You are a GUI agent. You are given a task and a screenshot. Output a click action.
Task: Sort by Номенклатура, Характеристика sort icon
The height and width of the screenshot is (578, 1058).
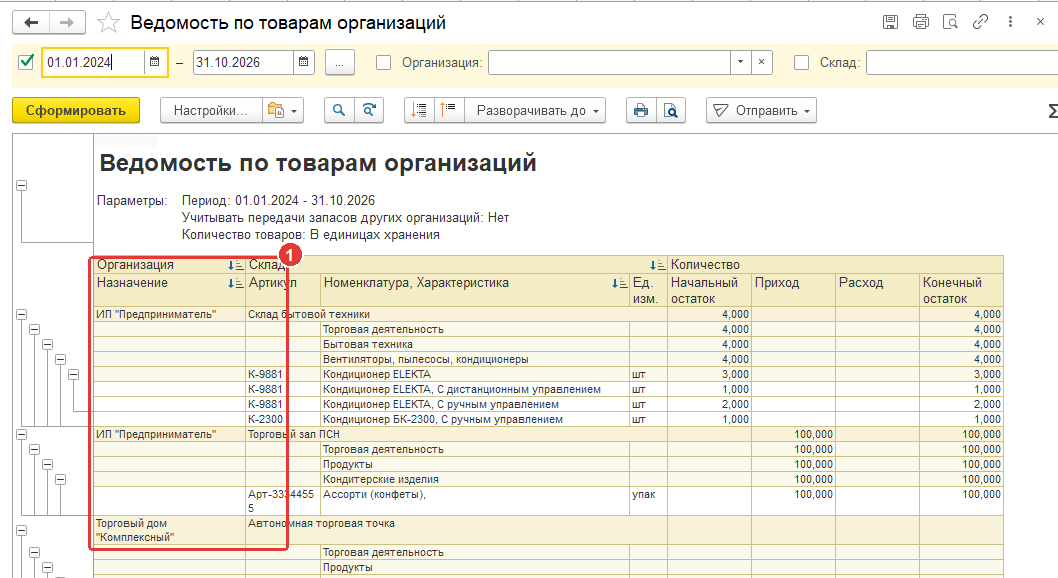click(x=619, y=283)
